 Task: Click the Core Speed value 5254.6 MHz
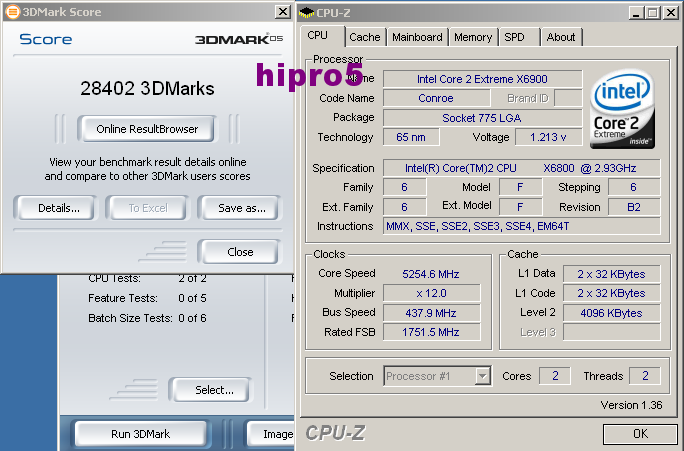(x=431, y=274)
